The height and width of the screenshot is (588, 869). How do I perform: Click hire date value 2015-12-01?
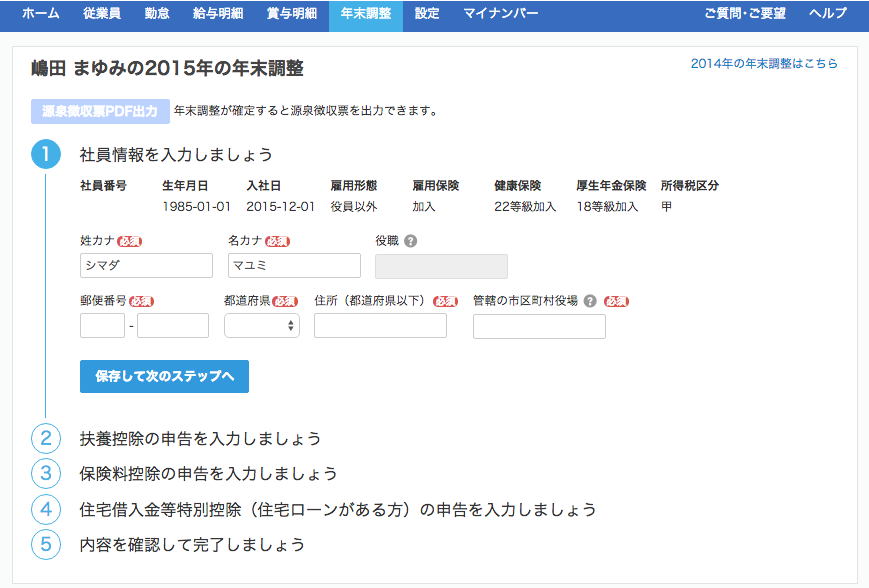tap(280, 207)
